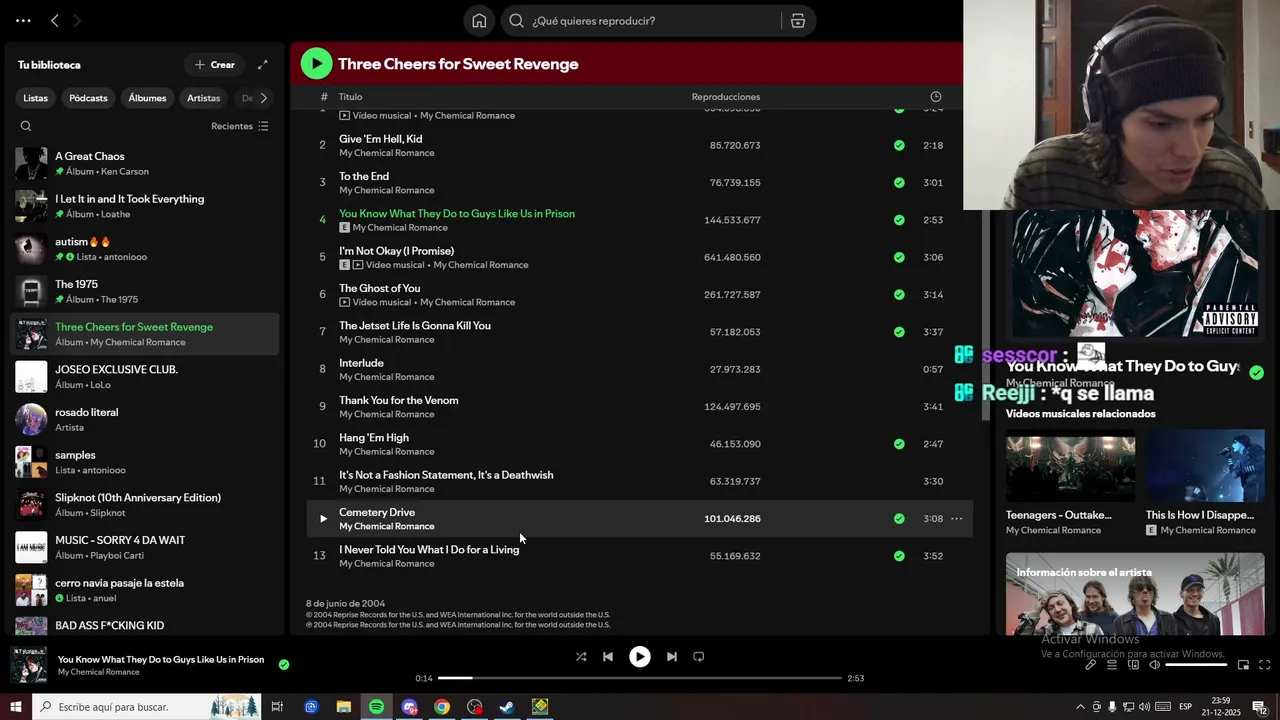Open lyrics with the microphone icon

[1091, 665]
